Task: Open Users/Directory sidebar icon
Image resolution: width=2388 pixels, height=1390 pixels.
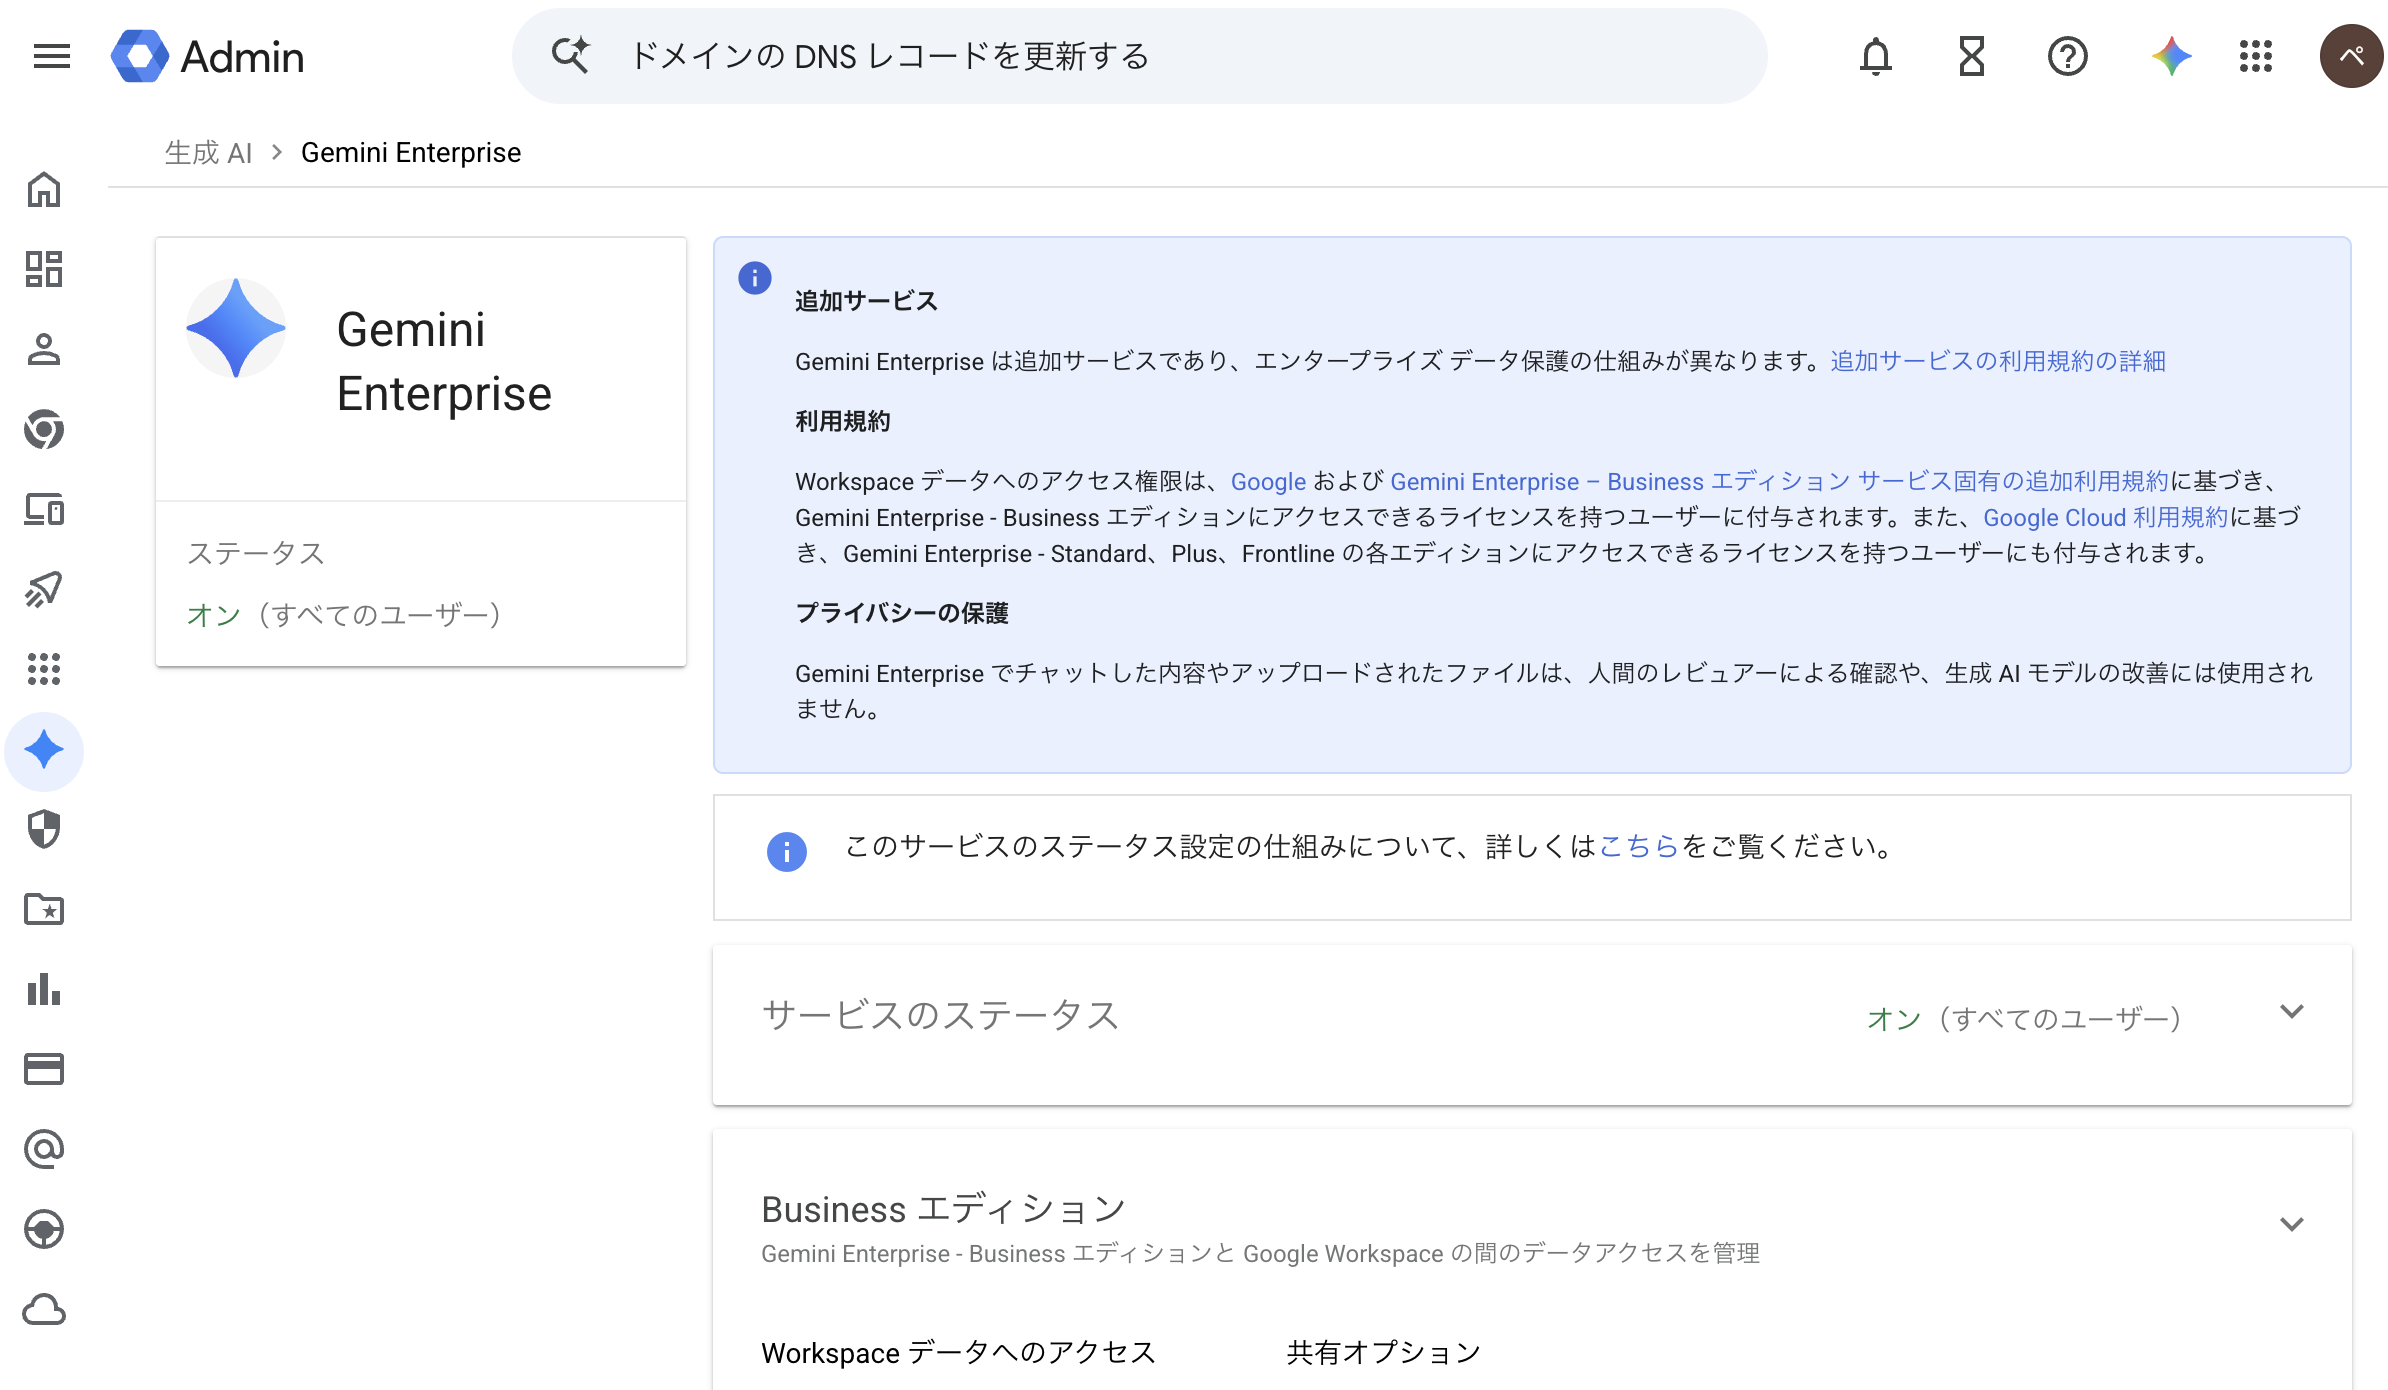Action: [x=44, y=349]
